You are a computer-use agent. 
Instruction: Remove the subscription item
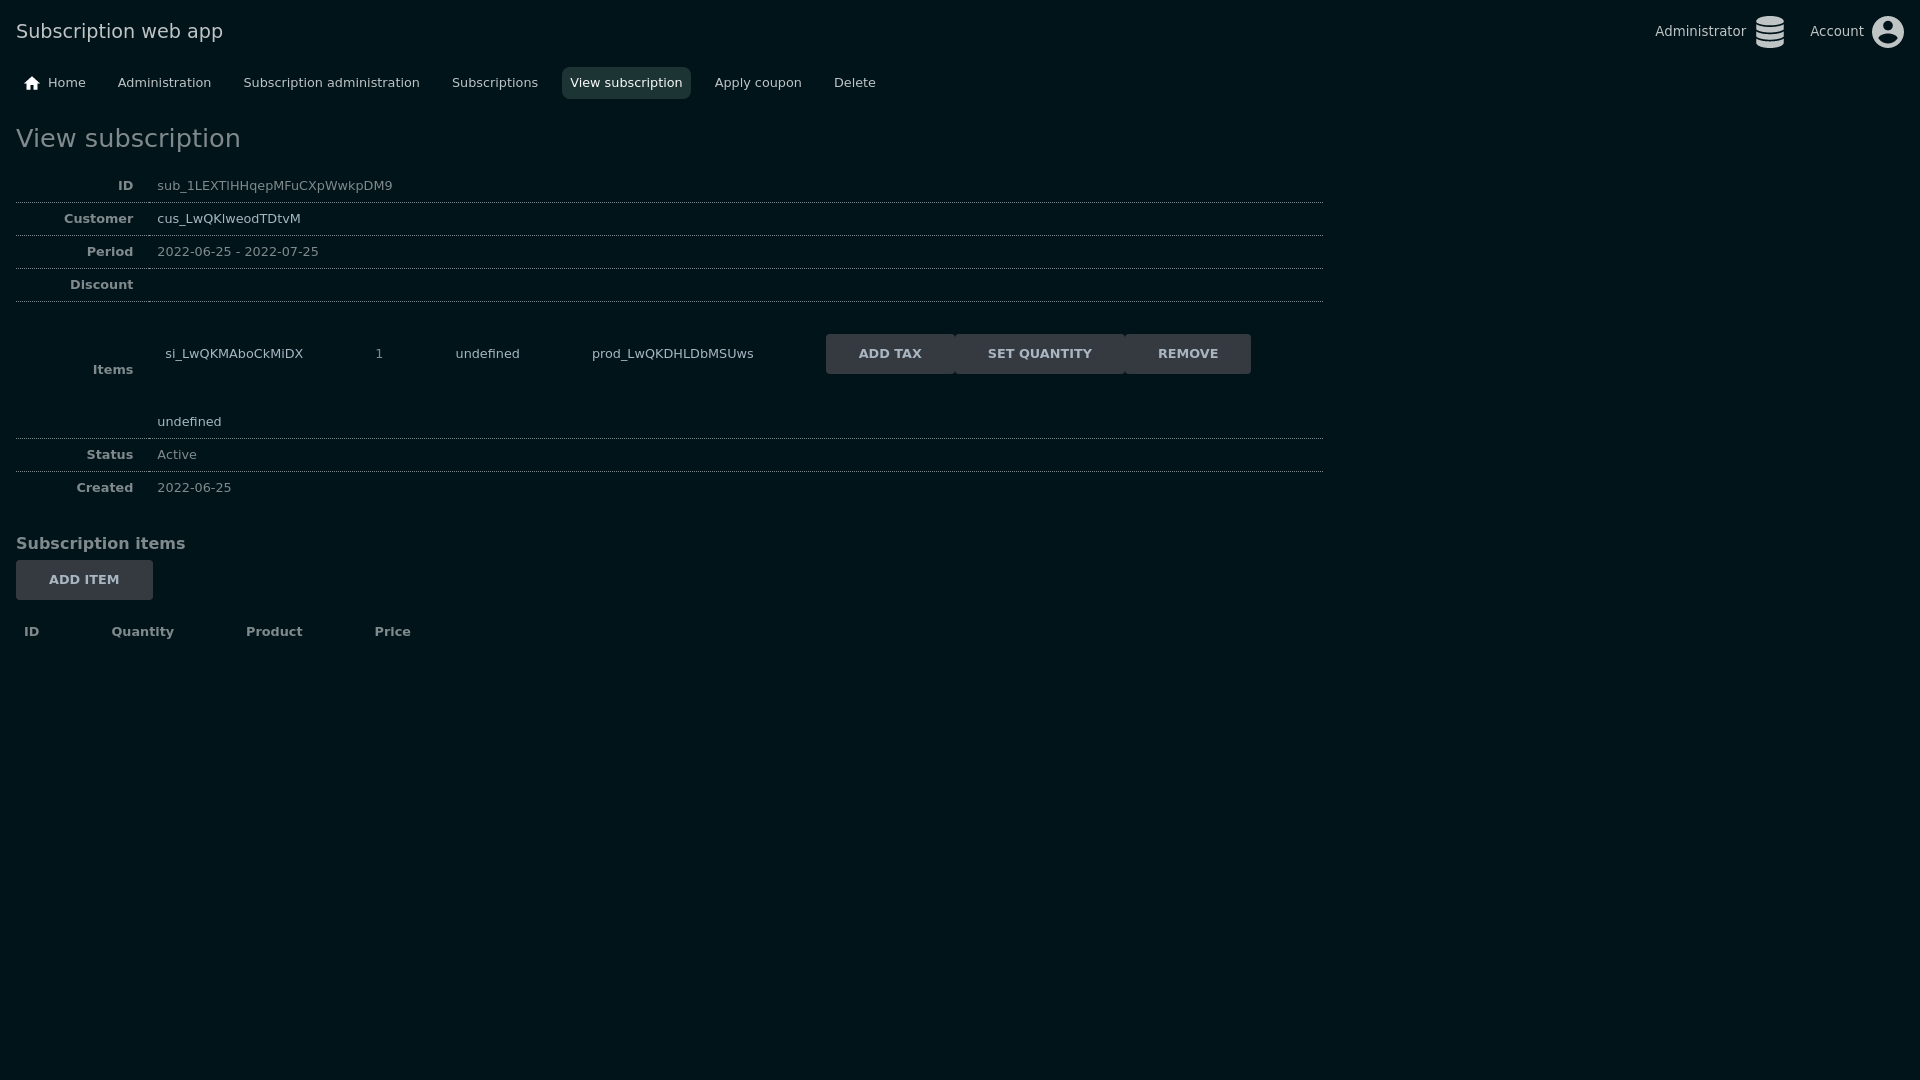pyautogui.click(x=1187, y=354)
